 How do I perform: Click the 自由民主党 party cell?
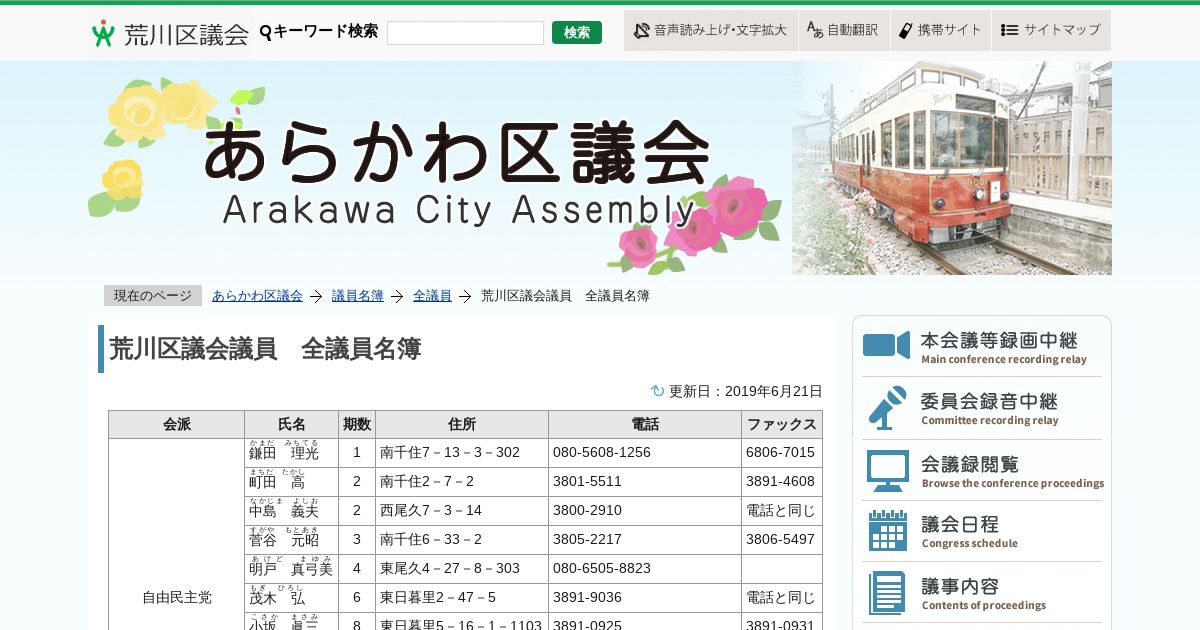point(177,597)
